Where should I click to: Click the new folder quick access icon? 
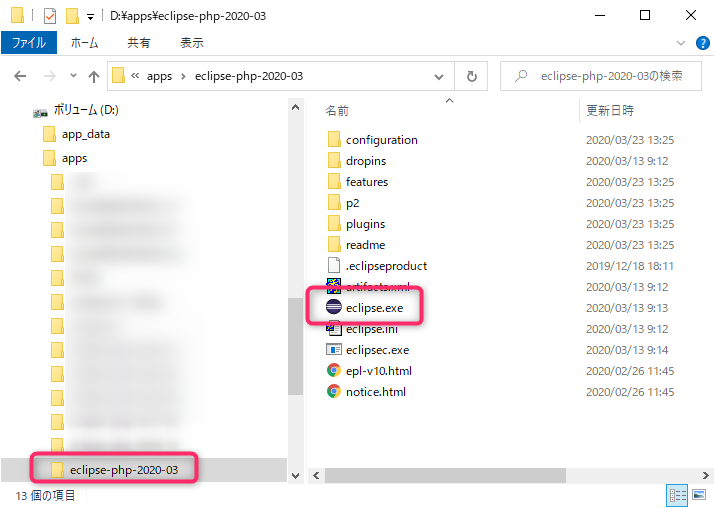[x=72, y=16]
